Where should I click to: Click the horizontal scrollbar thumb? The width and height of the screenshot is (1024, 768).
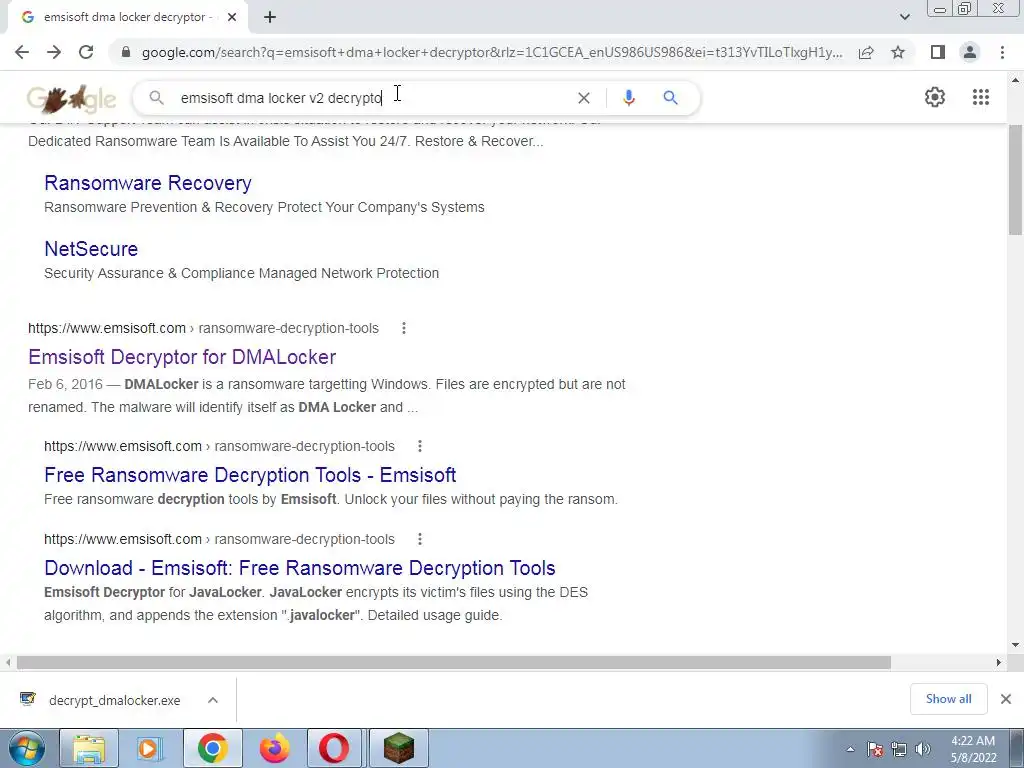(454, 663)
